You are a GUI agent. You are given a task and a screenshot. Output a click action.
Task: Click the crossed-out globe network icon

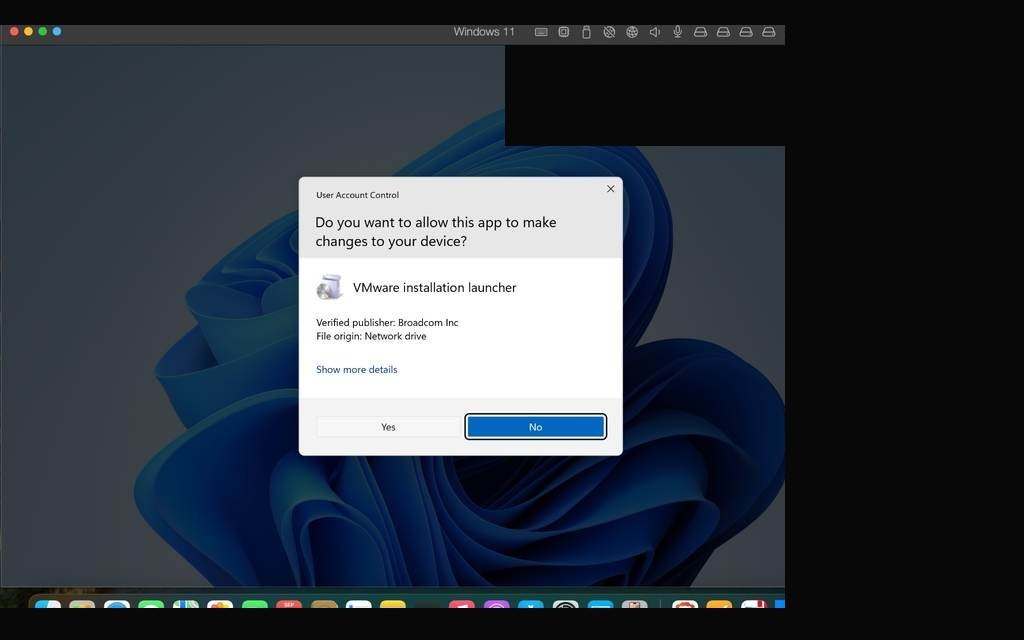[609, 32]
